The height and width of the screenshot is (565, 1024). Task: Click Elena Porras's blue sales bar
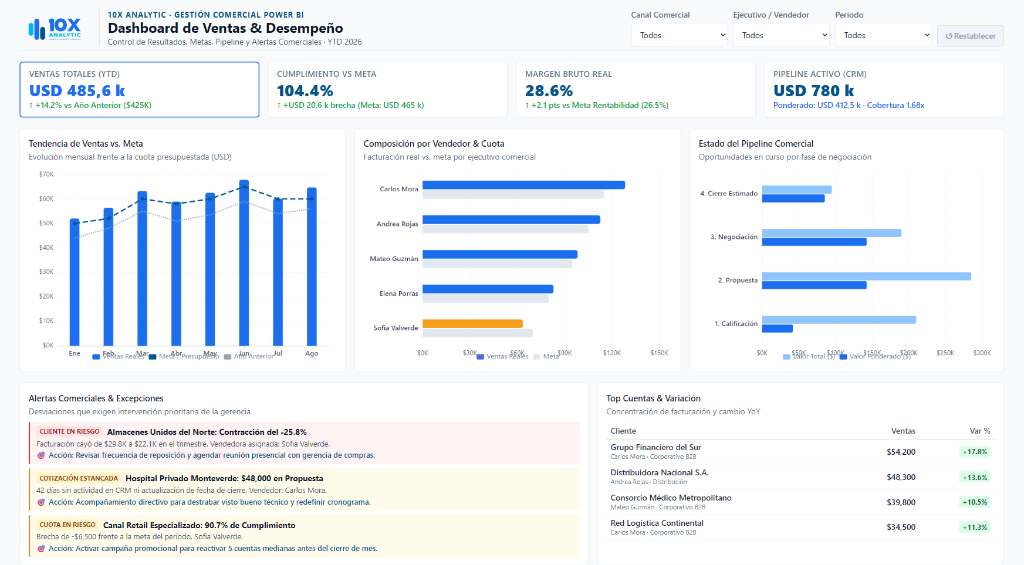point(488,289)
